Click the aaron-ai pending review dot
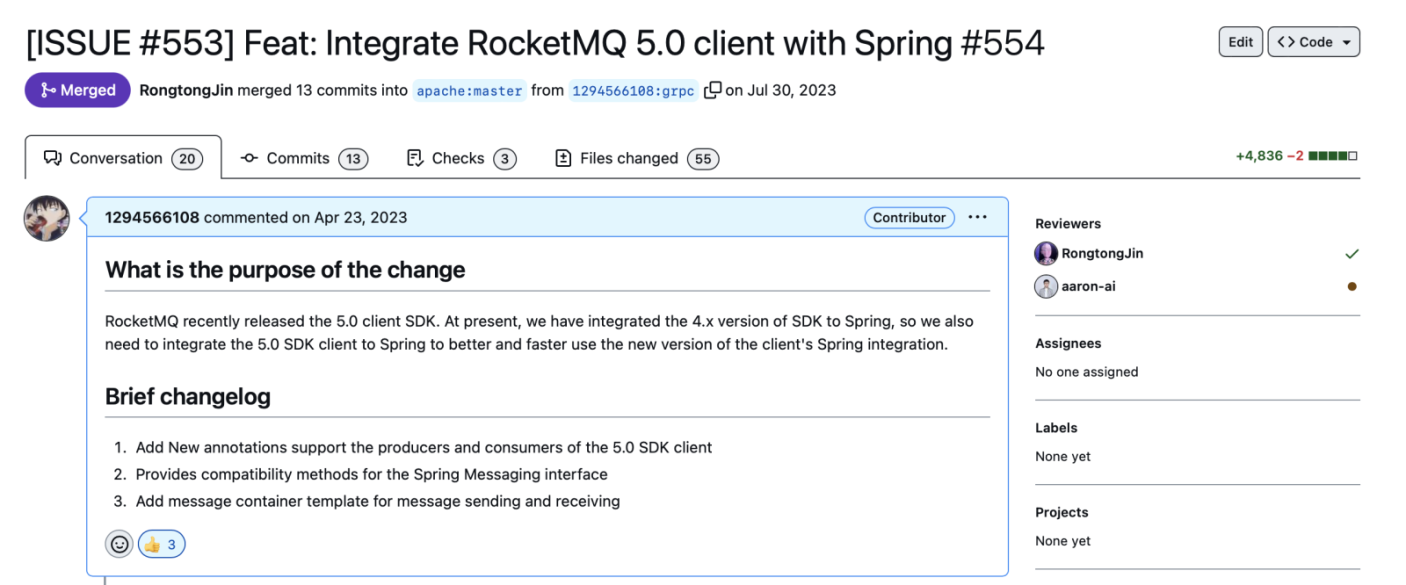The height and width of the screenshot is (585, 1406). (1352, 286)
